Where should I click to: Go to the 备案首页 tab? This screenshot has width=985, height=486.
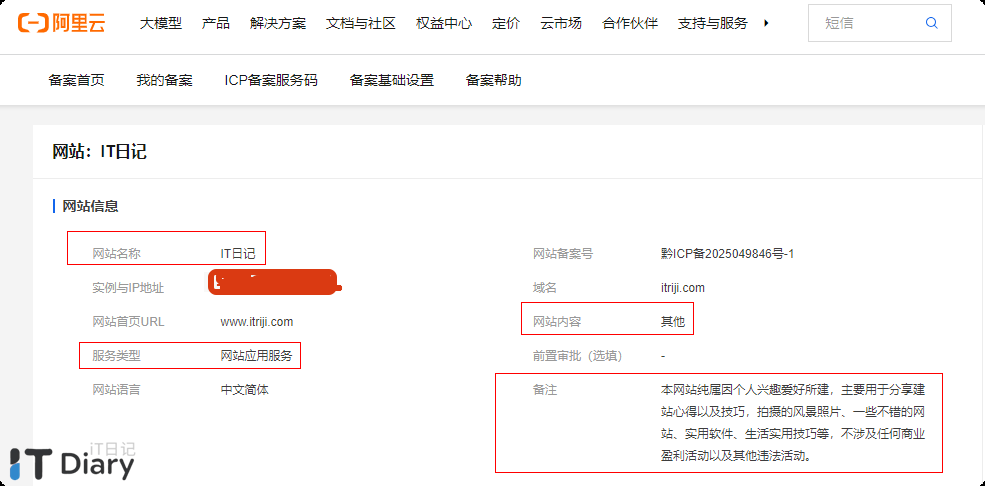point(76,80)
